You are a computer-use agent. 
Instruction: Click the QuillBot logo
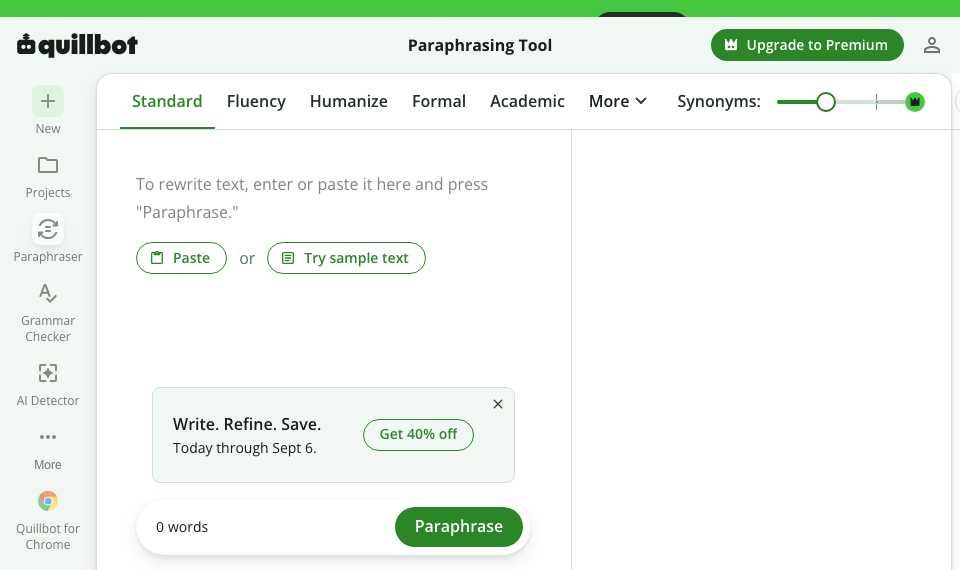coord(77,45)
